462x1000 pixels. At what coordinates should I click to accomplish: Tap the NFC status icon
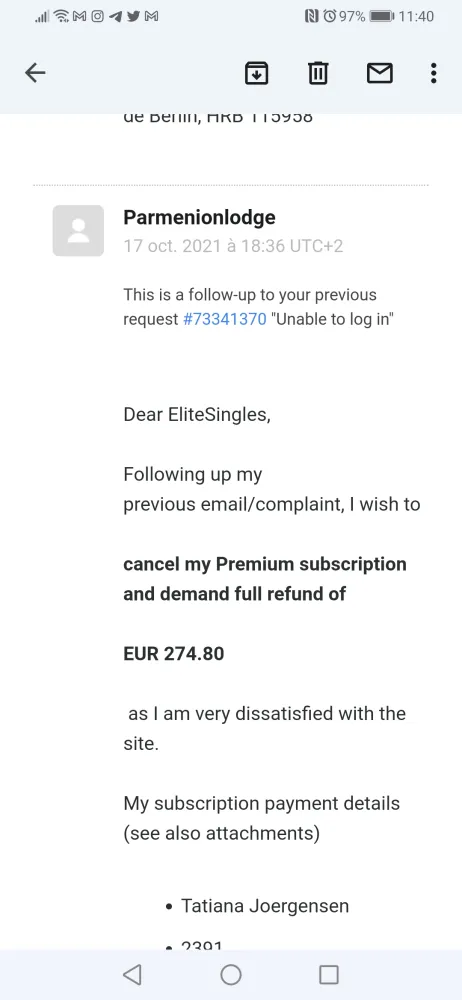click(x=312, y=17)
